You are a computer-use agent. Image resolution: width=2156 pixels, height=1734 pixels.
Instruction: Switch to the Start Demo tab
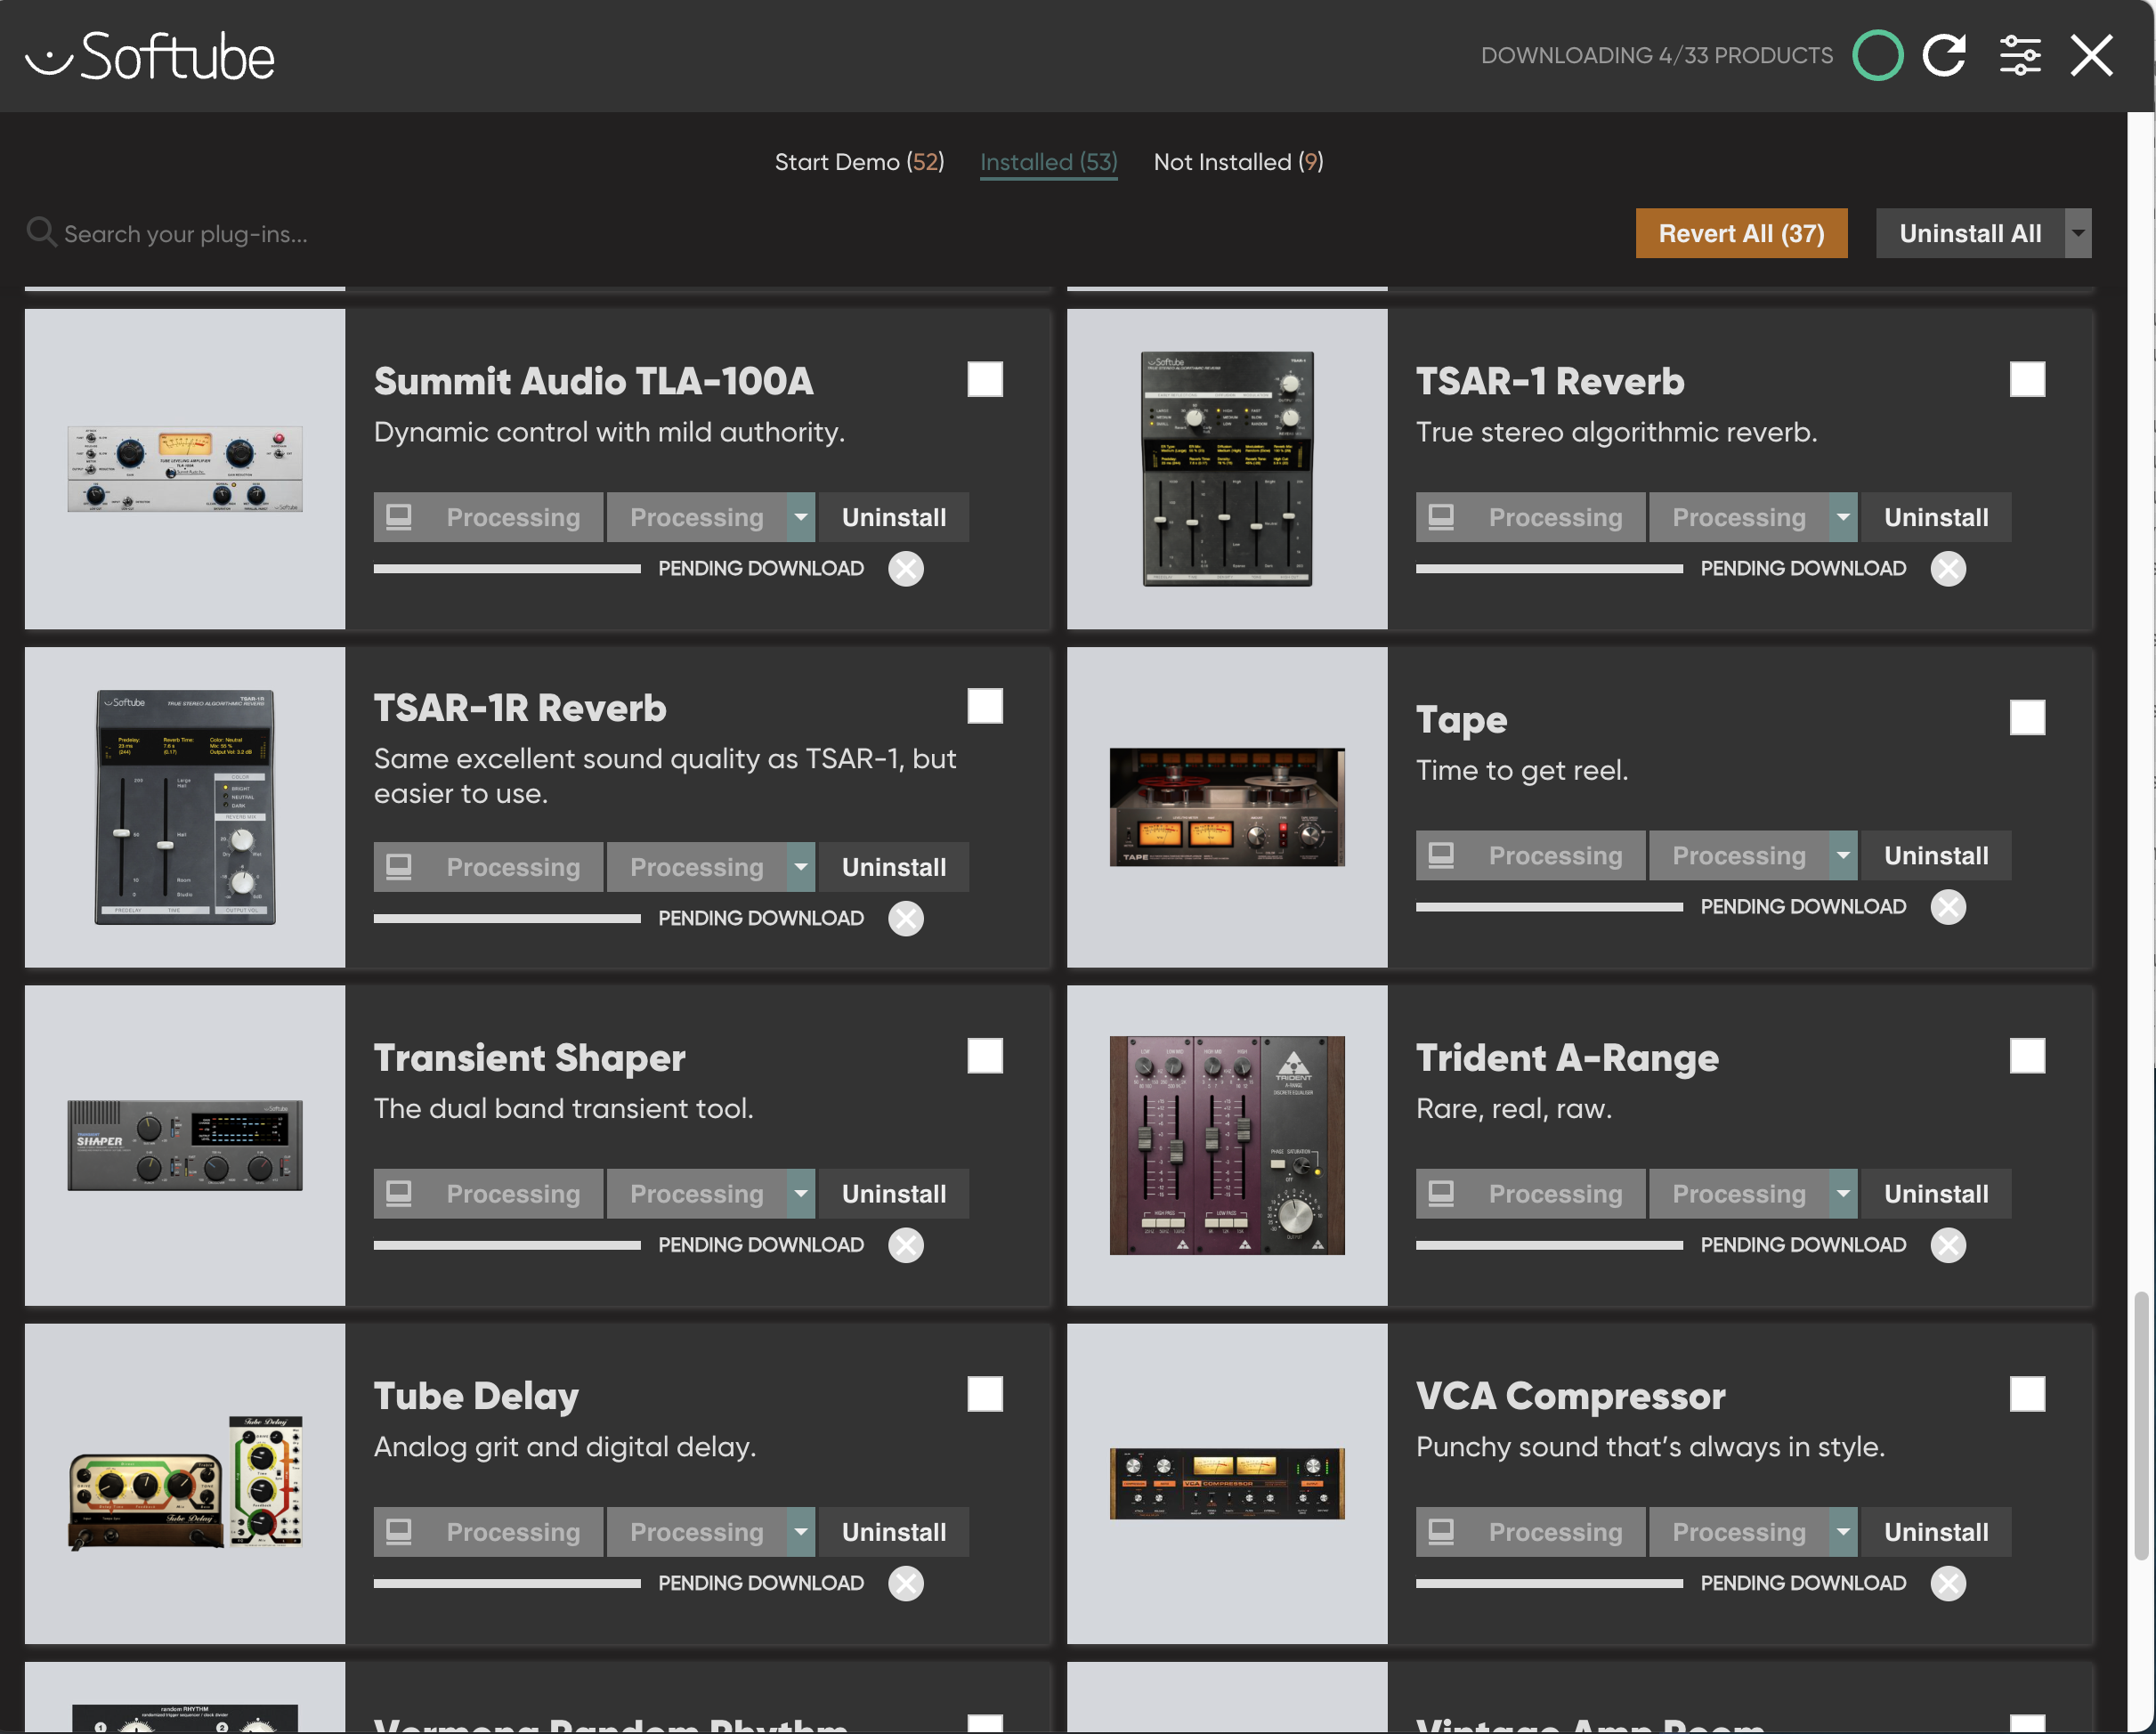click(x=858, y=162)
